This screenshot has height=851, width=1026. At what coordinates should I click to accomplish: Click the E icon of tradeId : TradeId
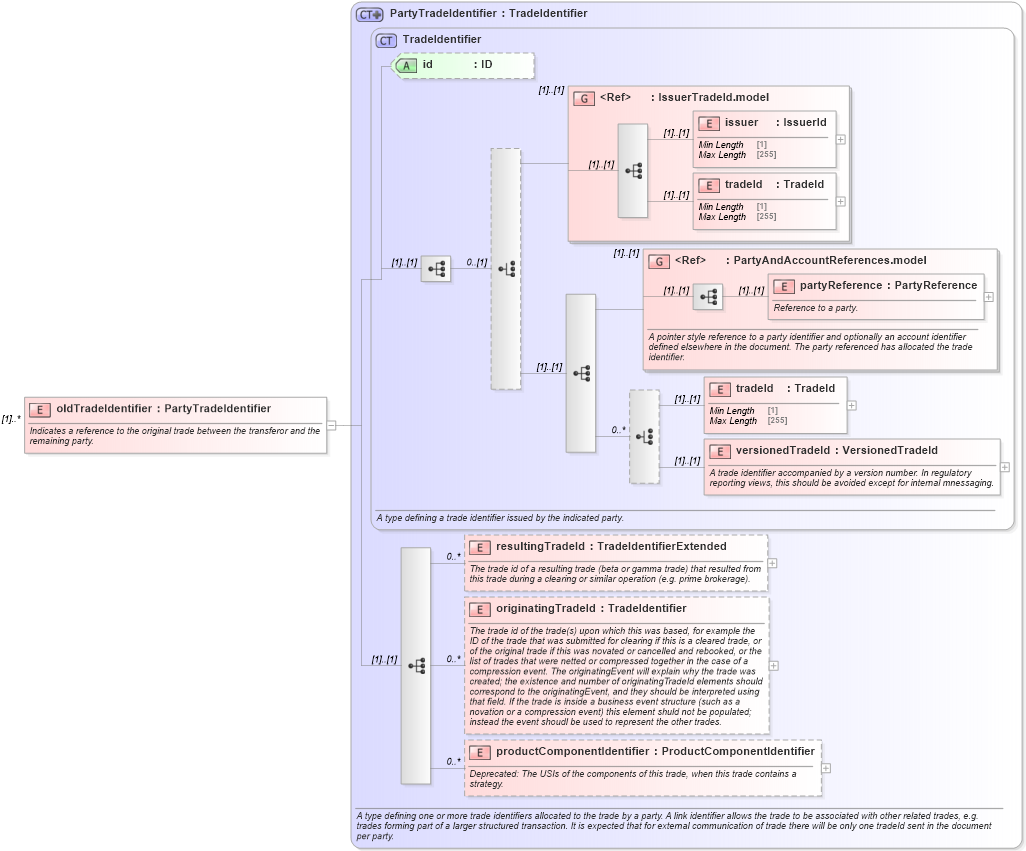tap(709, 185)
